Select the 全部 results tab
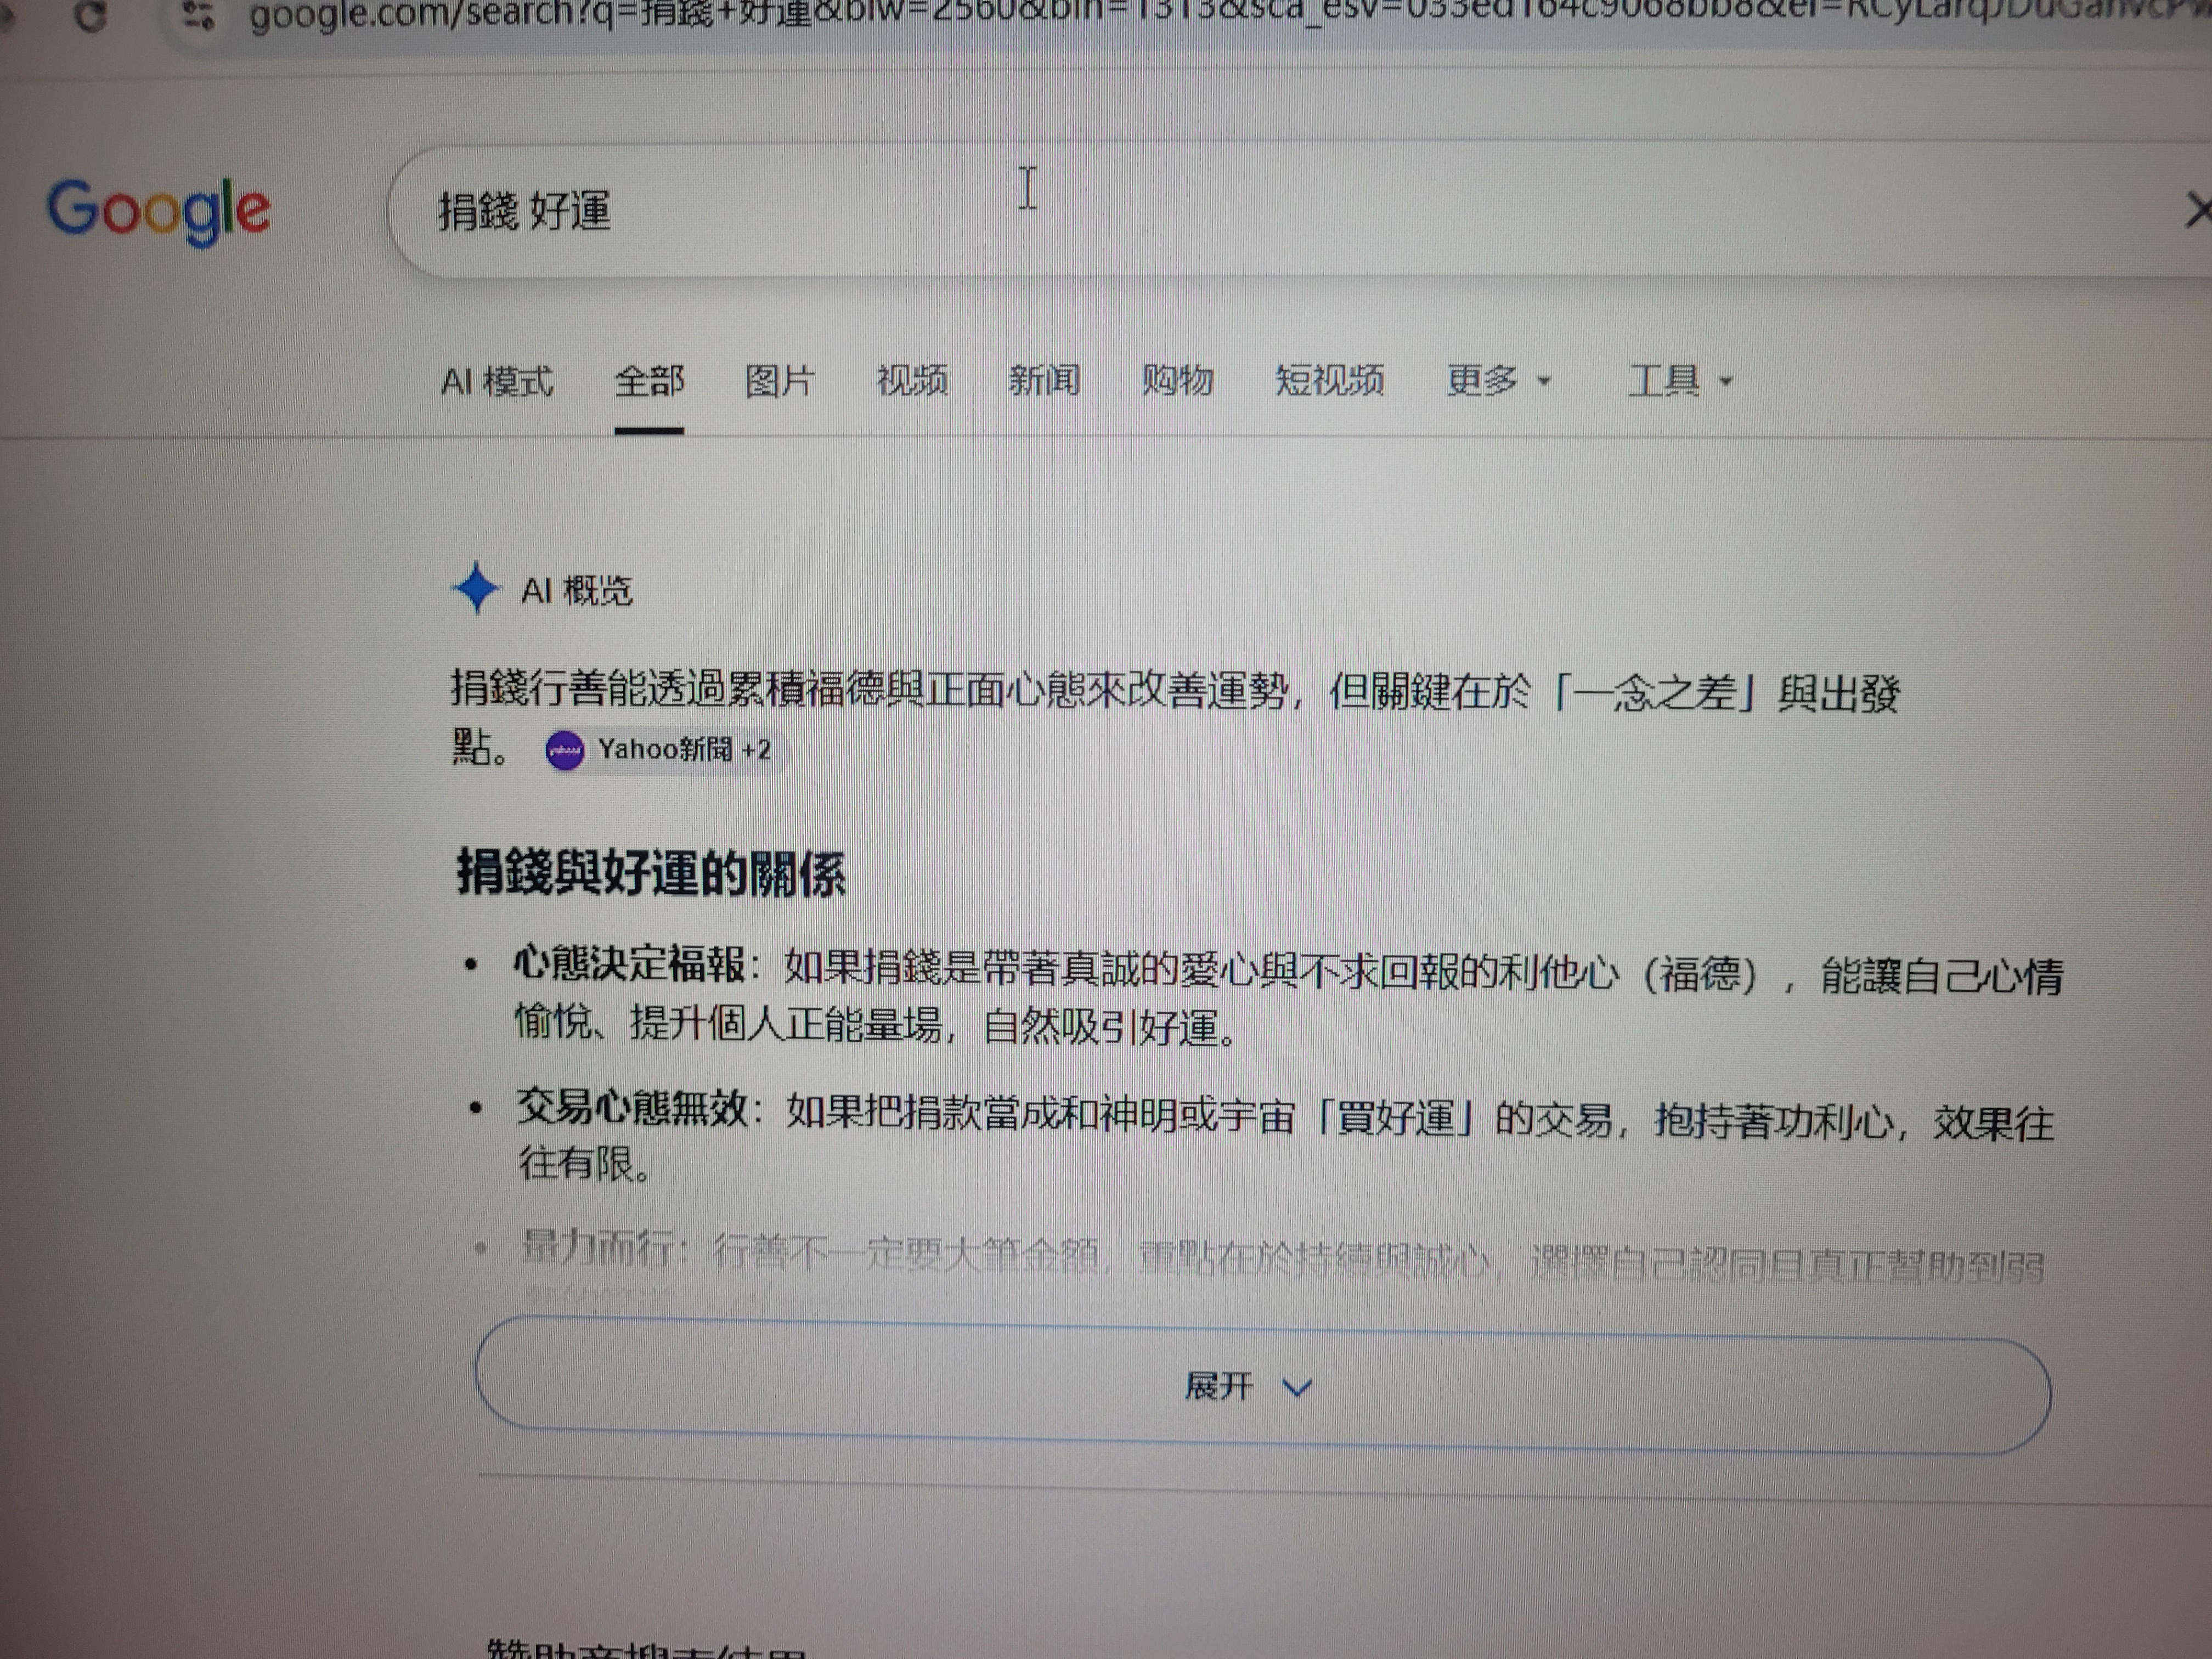This screenshot has height=1659, width=2212. (x=649, y=381)
